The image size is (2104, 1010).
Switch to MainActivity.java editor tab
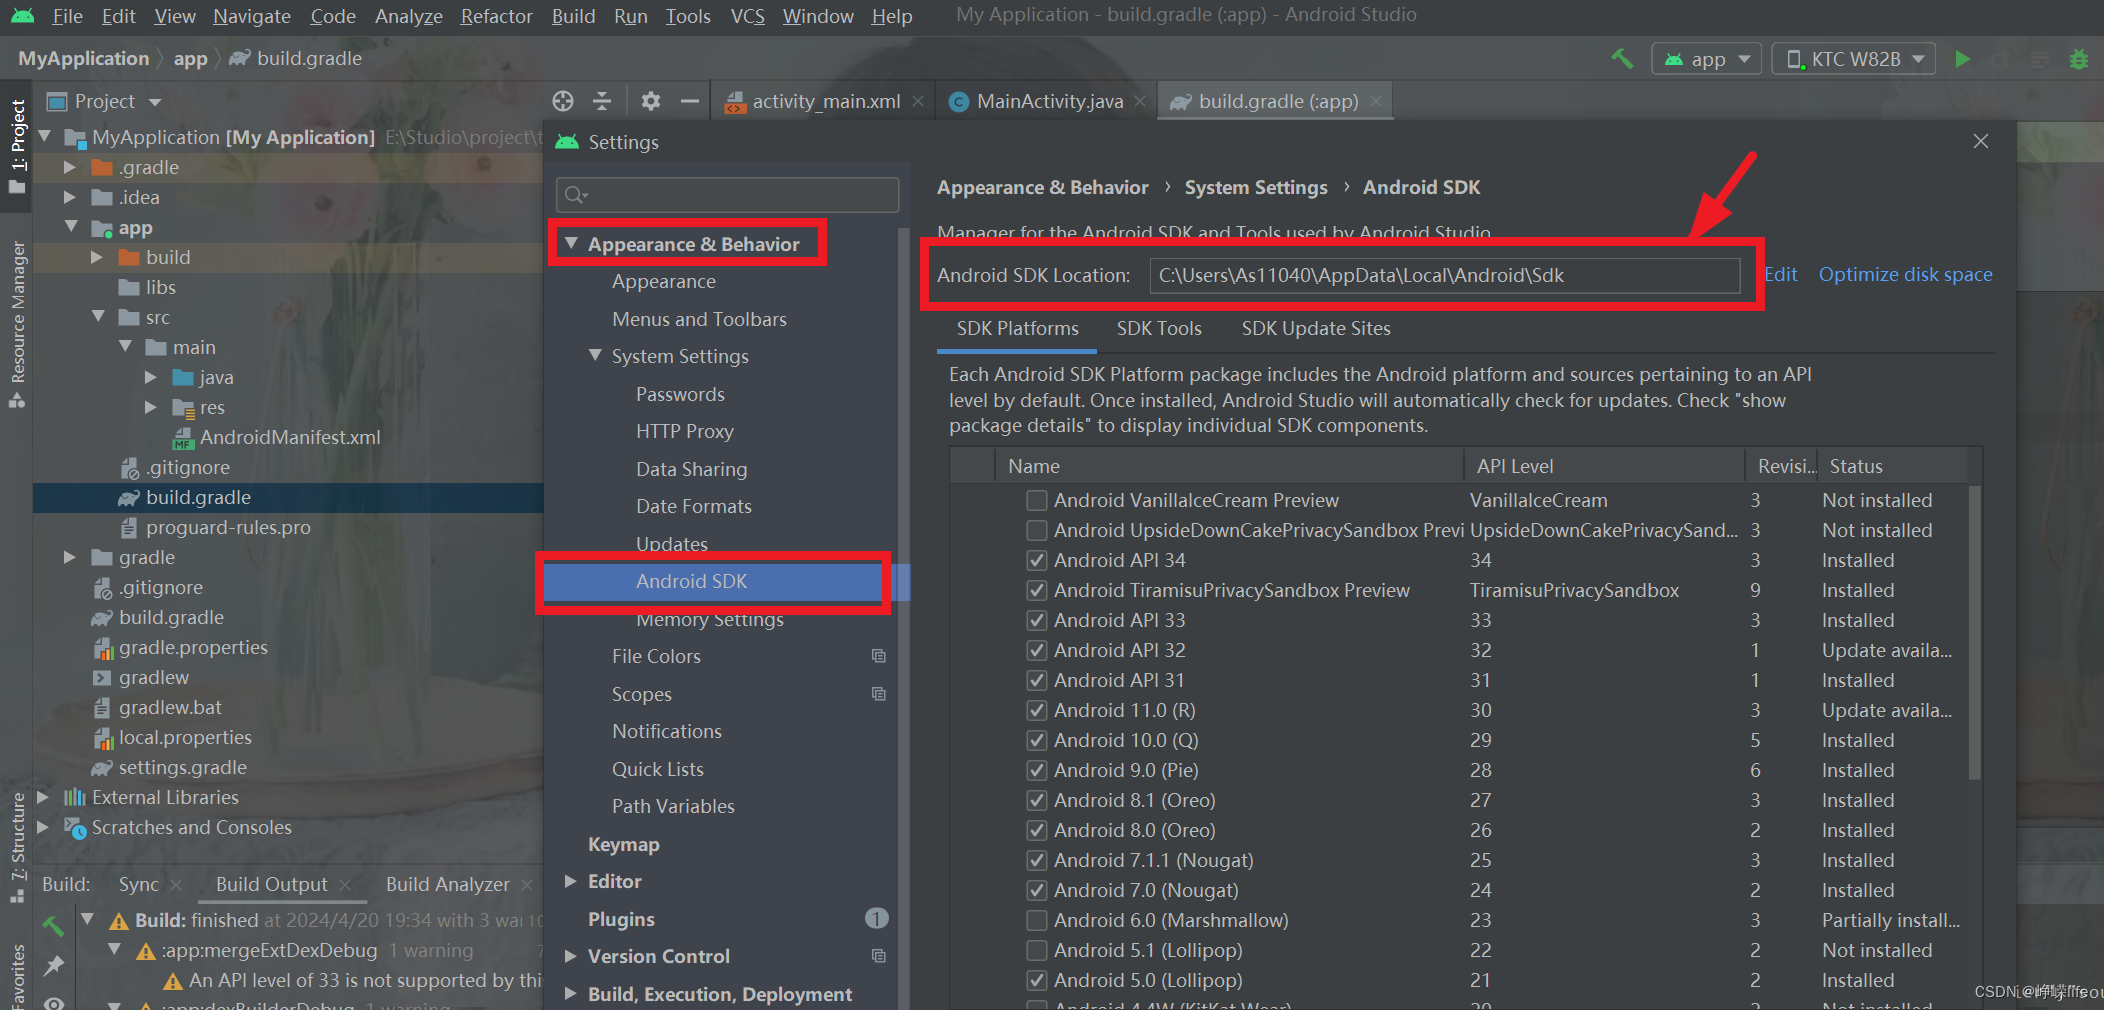[x=1048, y=101]
